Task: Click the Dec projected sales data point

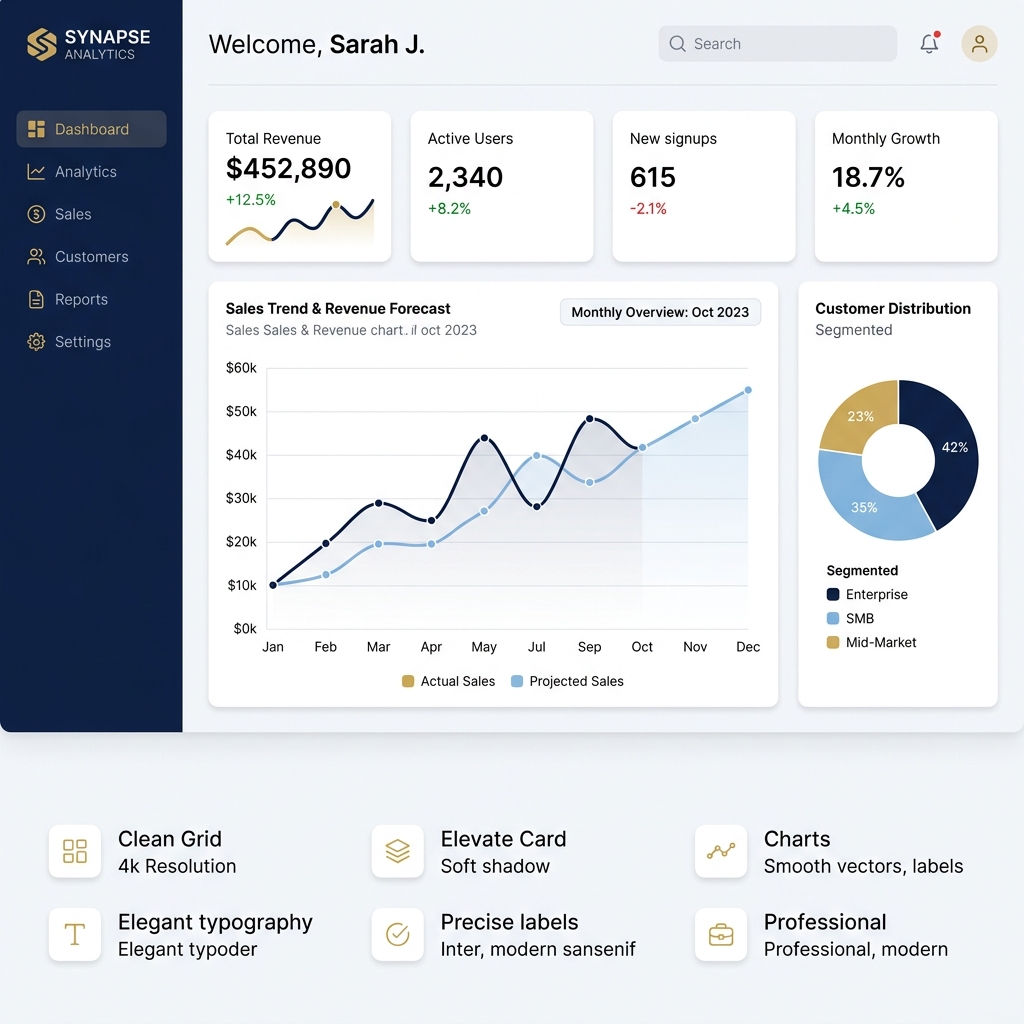Action: 748,390
